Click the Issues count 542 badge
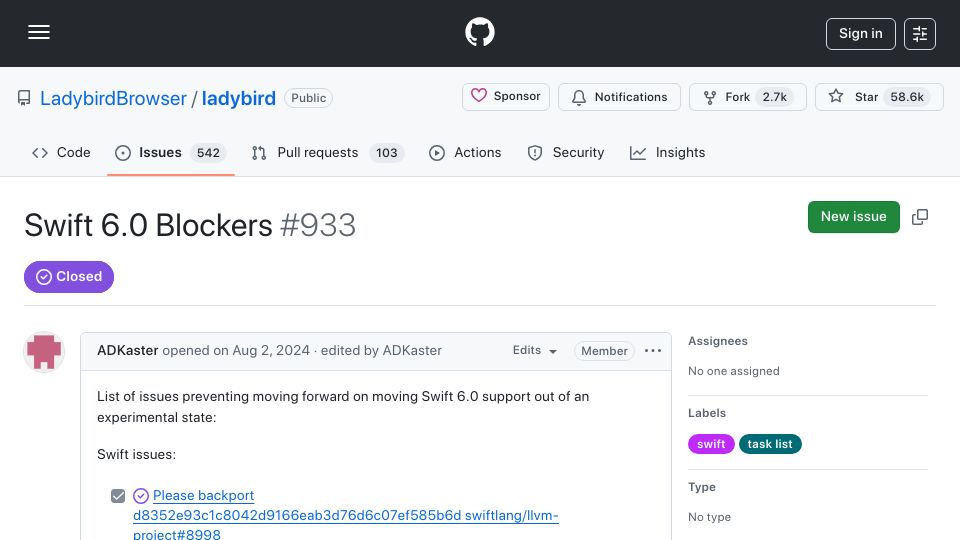960x540 pixels. [x=208, y=152]
